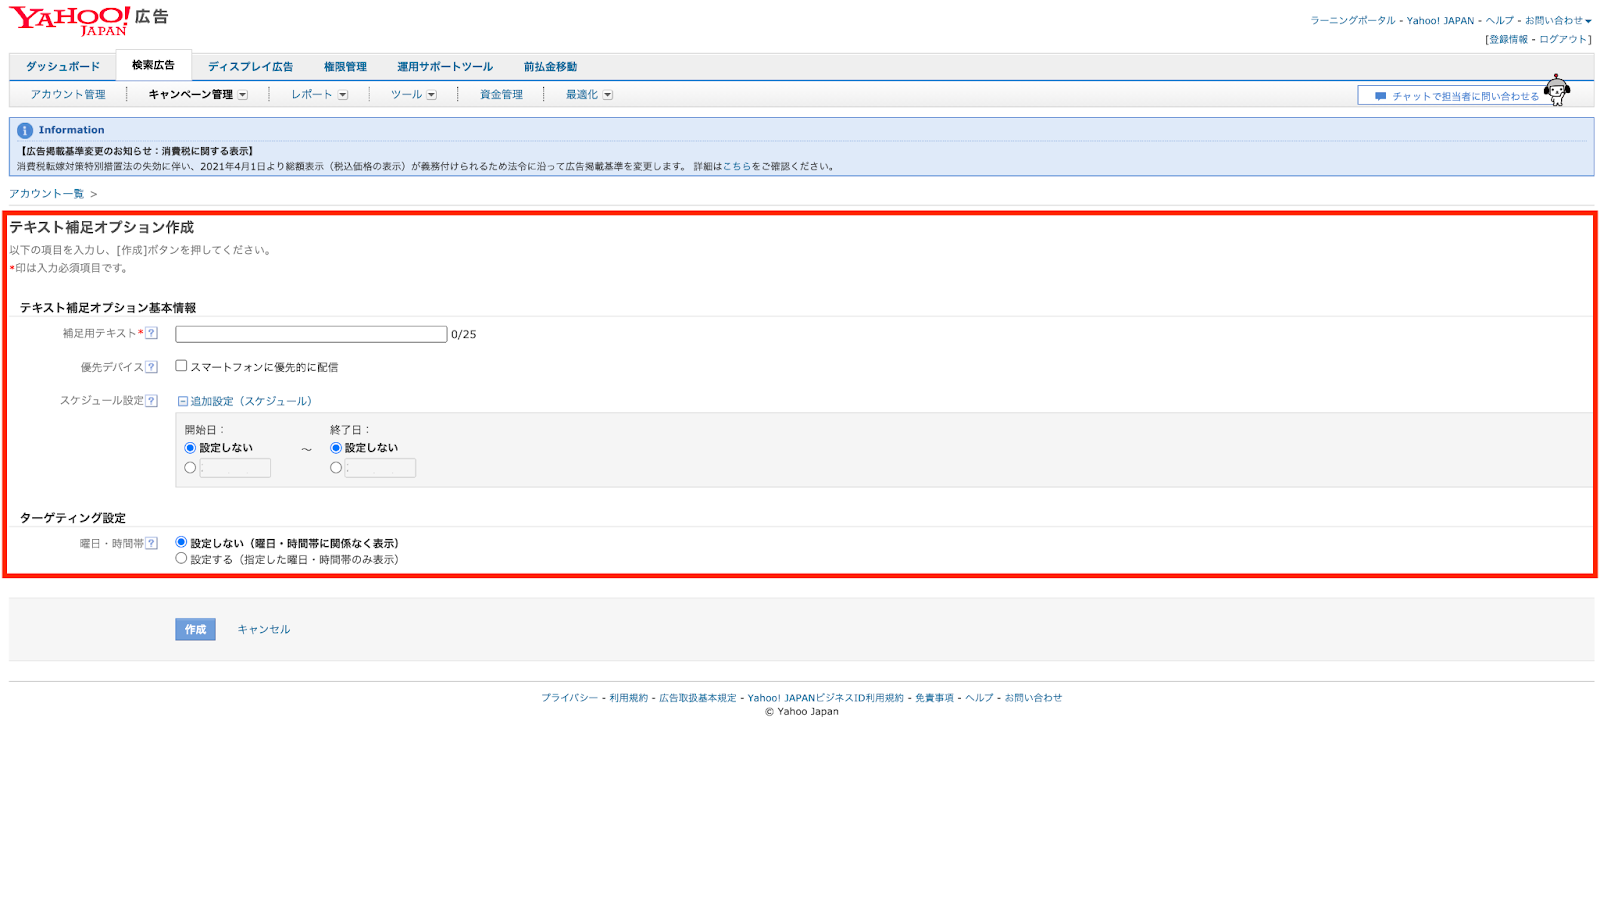1600x903 pixels.
Task: Click the 作成 button
Action: coord(195,629)
